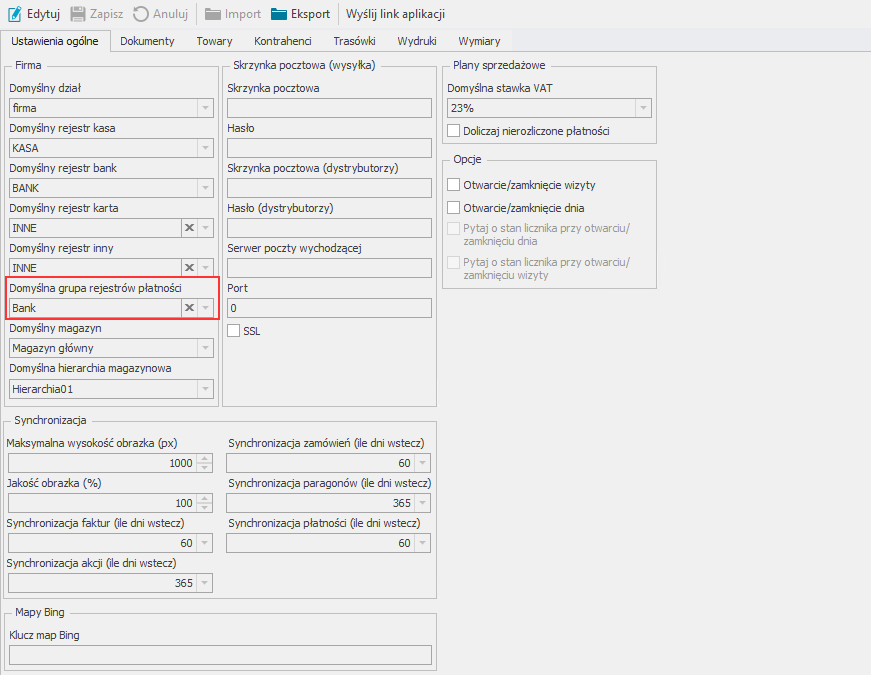Click the Edytuj pencil icon
Viewport: 871px width, 675px height.
pos(15,14)
